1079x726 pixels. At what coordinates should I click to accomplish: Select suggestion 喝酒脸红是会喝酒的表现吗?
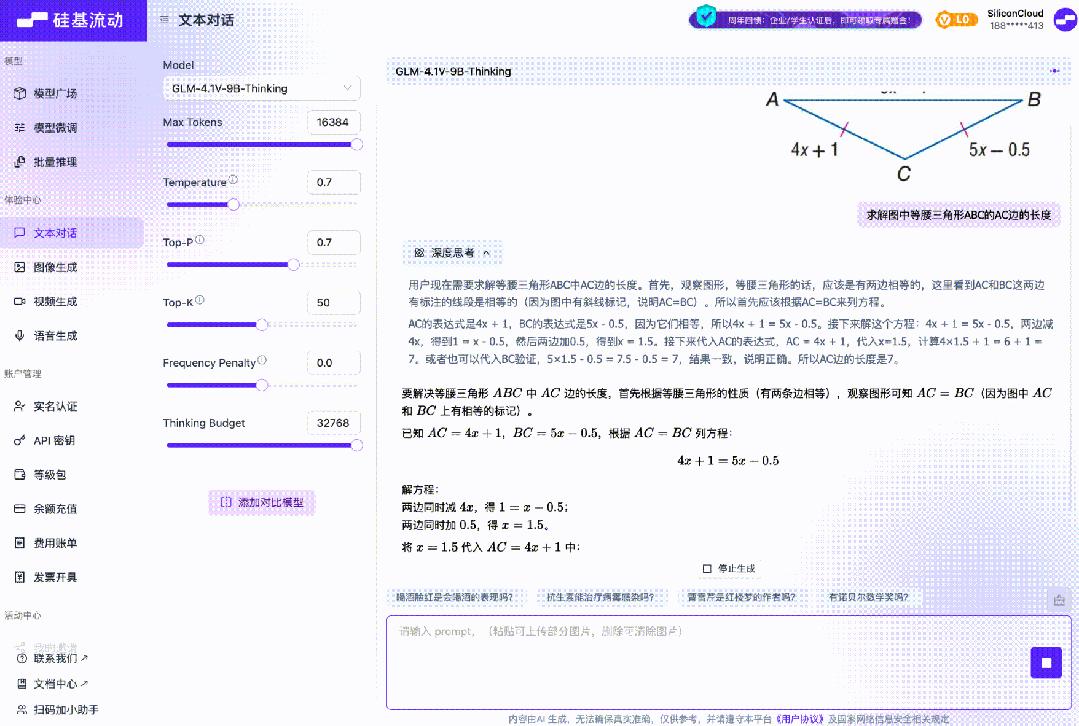click(x=454, y=597)
